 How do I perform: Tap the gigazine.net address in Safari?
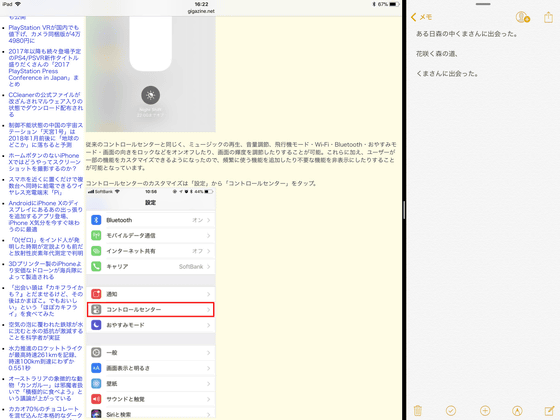coord(201,11)
